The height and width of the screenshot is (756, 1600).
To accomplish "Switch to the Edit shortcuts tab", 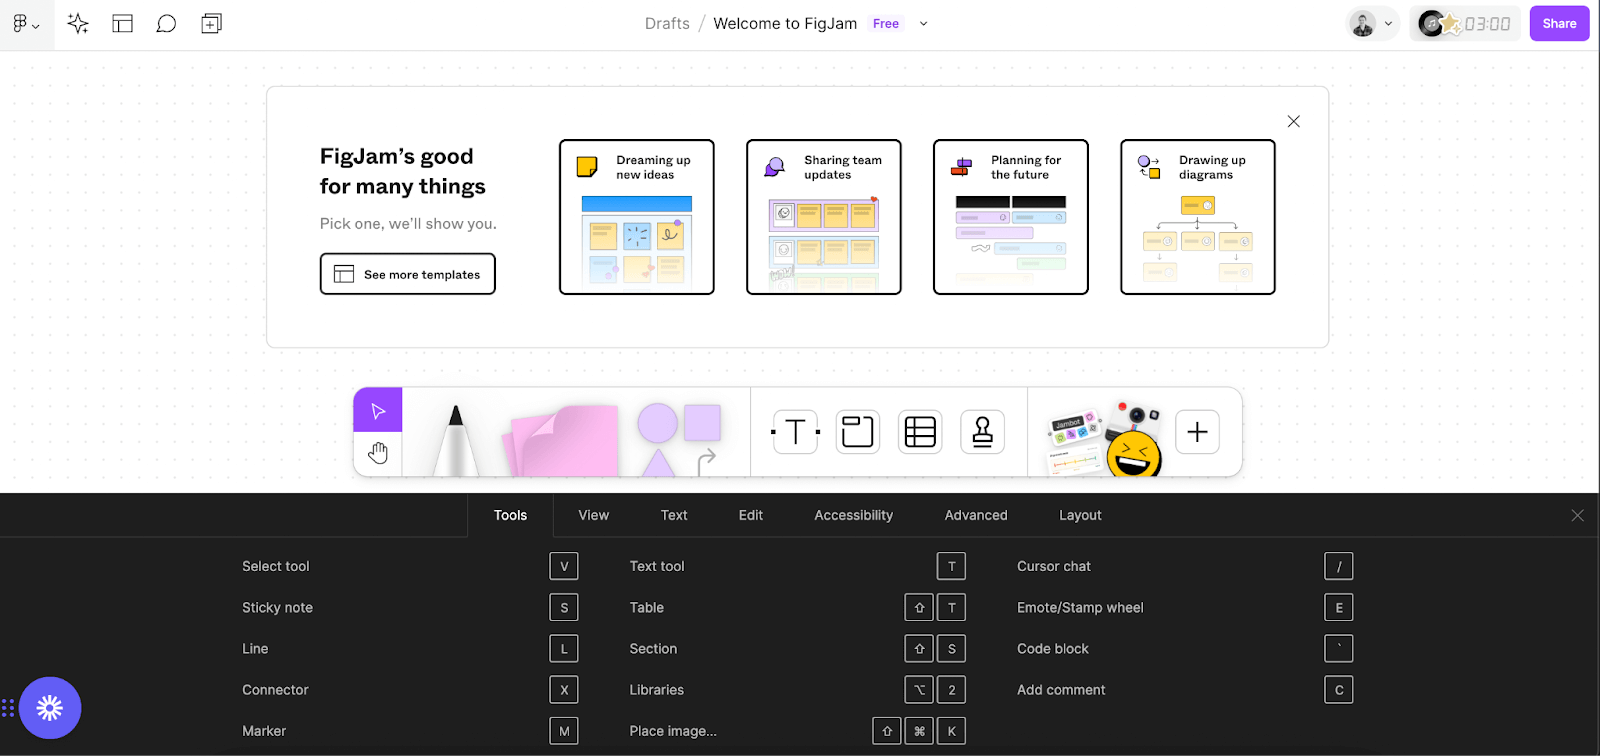I will click(751, 515).
